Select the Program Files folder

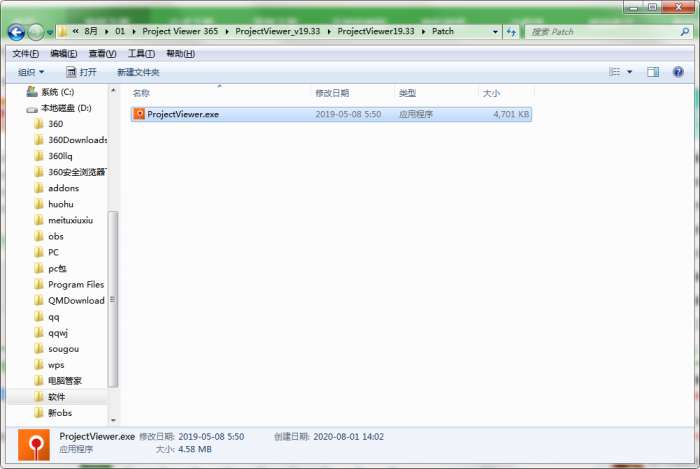click(x=69, y=285)
